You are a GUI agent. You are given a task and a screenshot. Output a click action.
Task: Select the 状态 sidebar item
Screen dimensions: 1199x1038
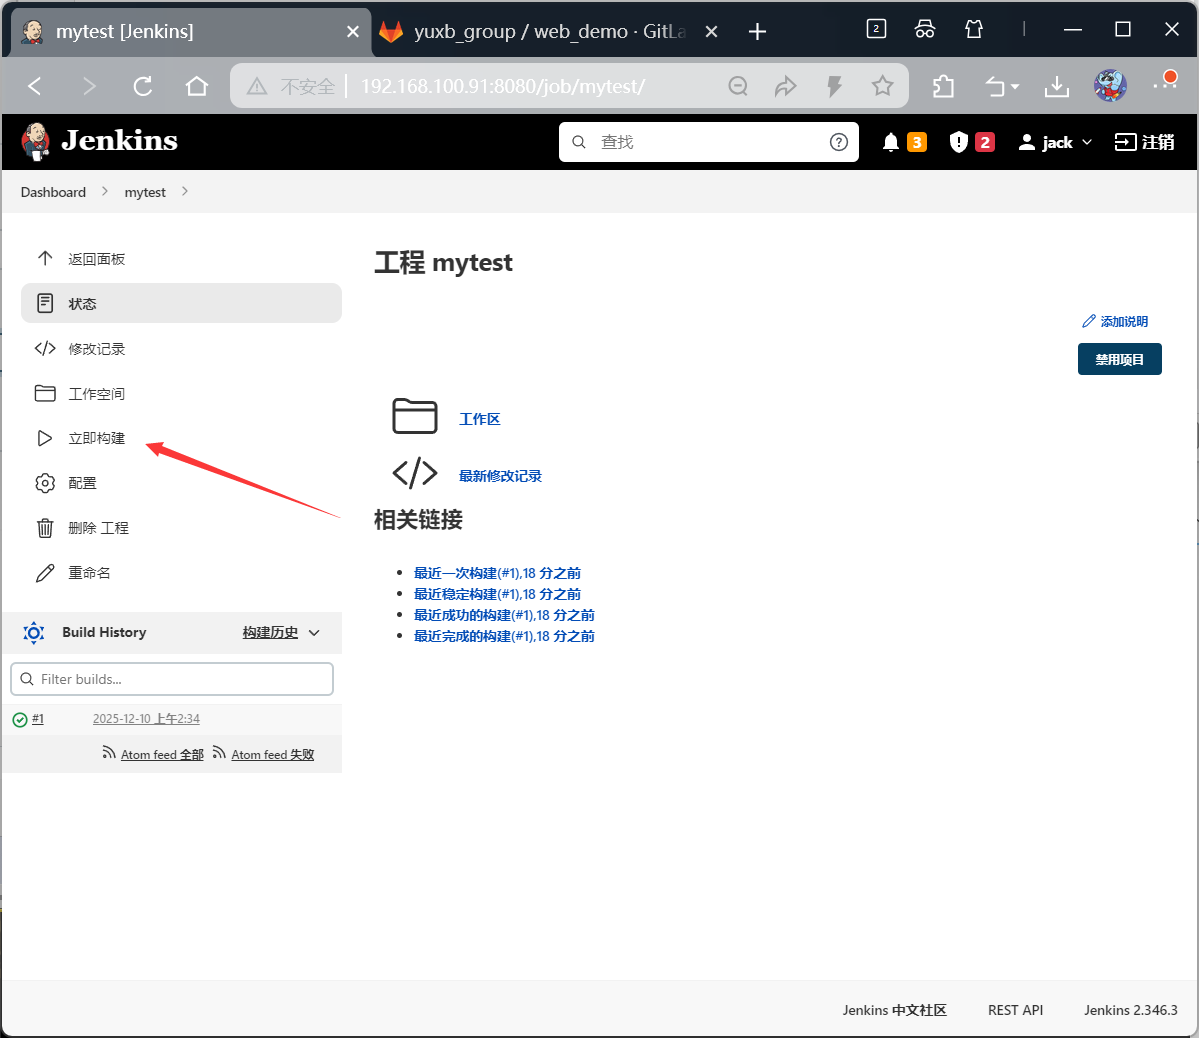tap(181, 303)
